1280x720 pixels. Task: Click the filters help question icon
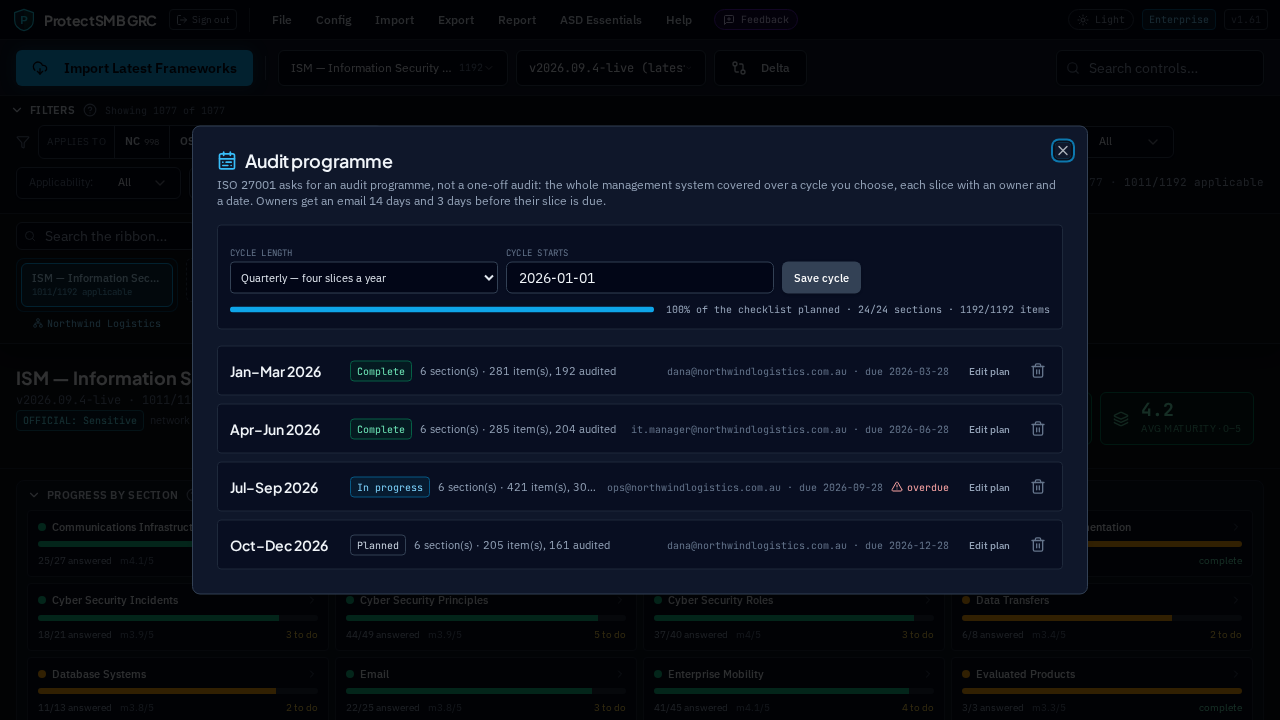[x=90, y=110]
